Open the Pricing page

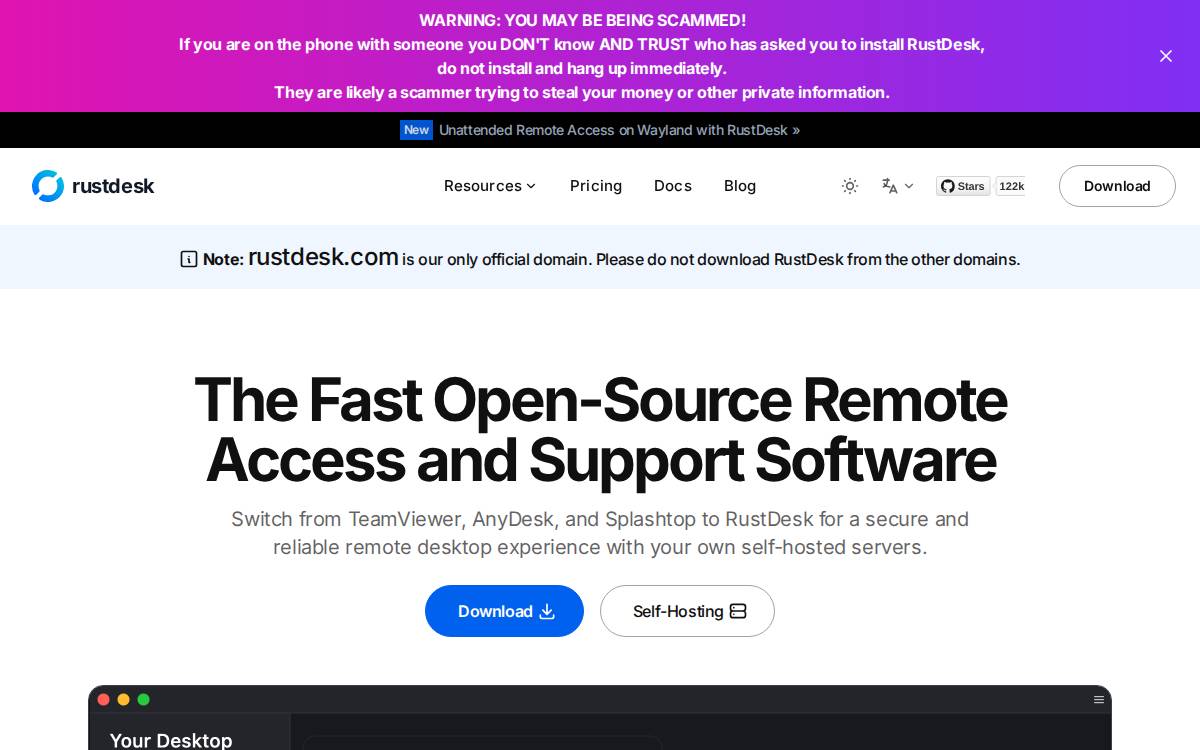click(x=596, y=186)
